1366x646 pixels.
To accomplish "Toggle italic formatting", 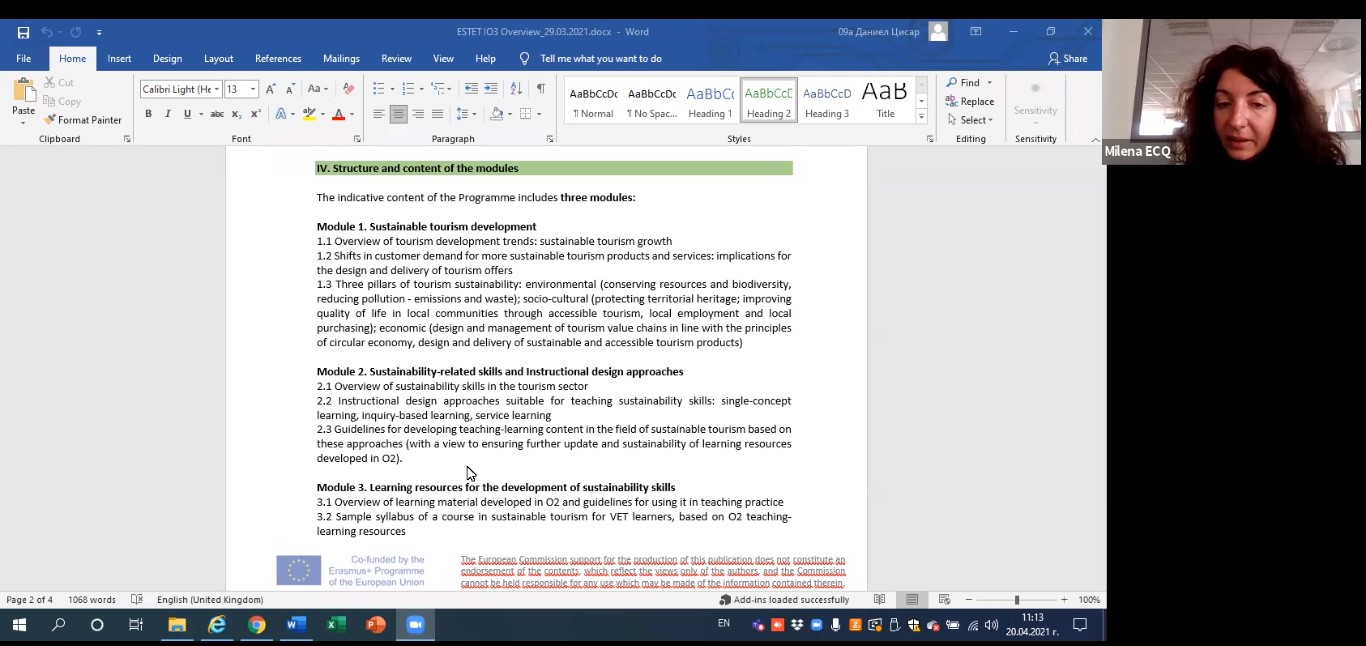I will pos(167,114).
